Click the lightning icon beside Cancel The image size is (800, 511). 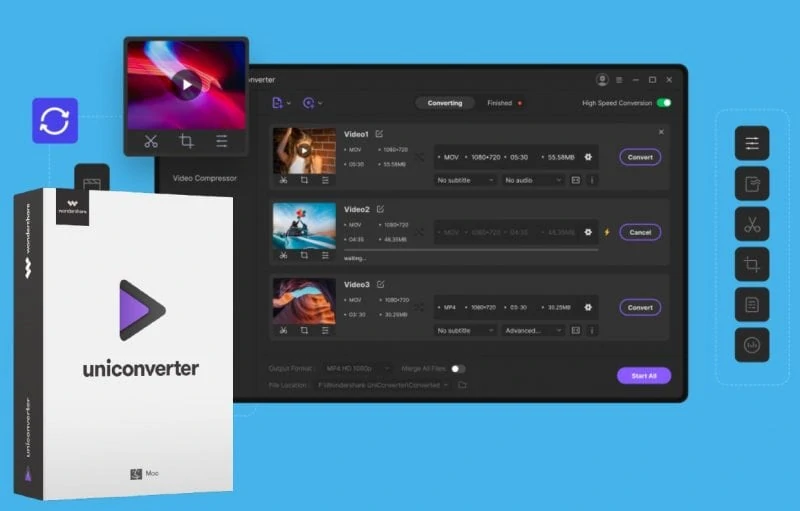[x=607, y=232]
